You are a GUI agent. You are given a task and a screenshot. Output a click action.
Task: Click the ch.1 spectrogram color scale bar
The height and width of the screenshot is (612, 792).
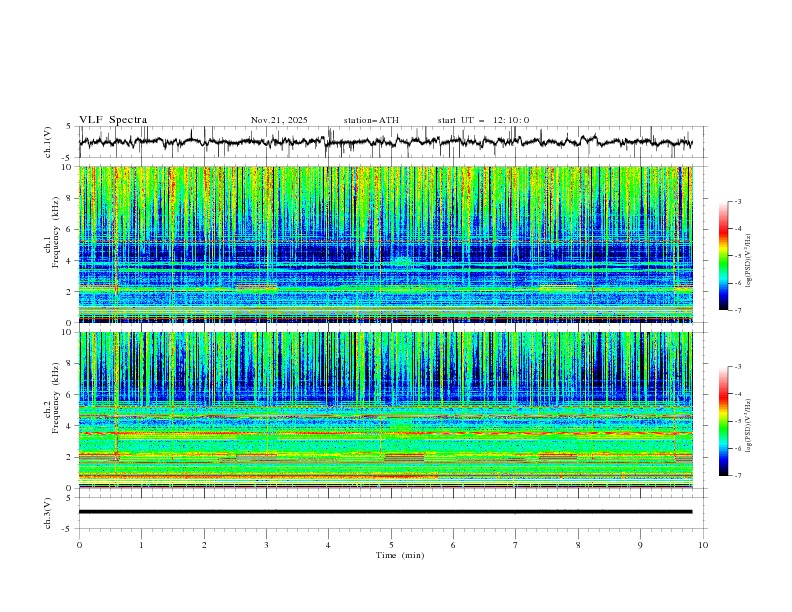pos(723,256)
